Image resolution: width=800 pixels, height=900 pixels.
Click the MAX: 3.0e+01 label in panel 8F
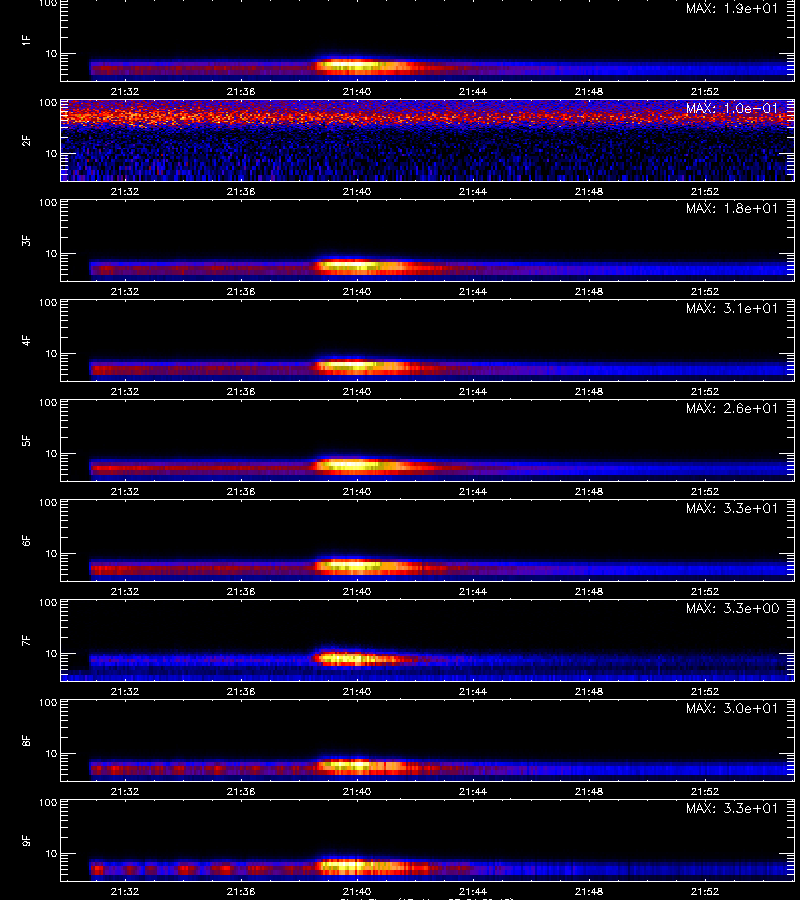pyautogui.click(x=732, y=708)
